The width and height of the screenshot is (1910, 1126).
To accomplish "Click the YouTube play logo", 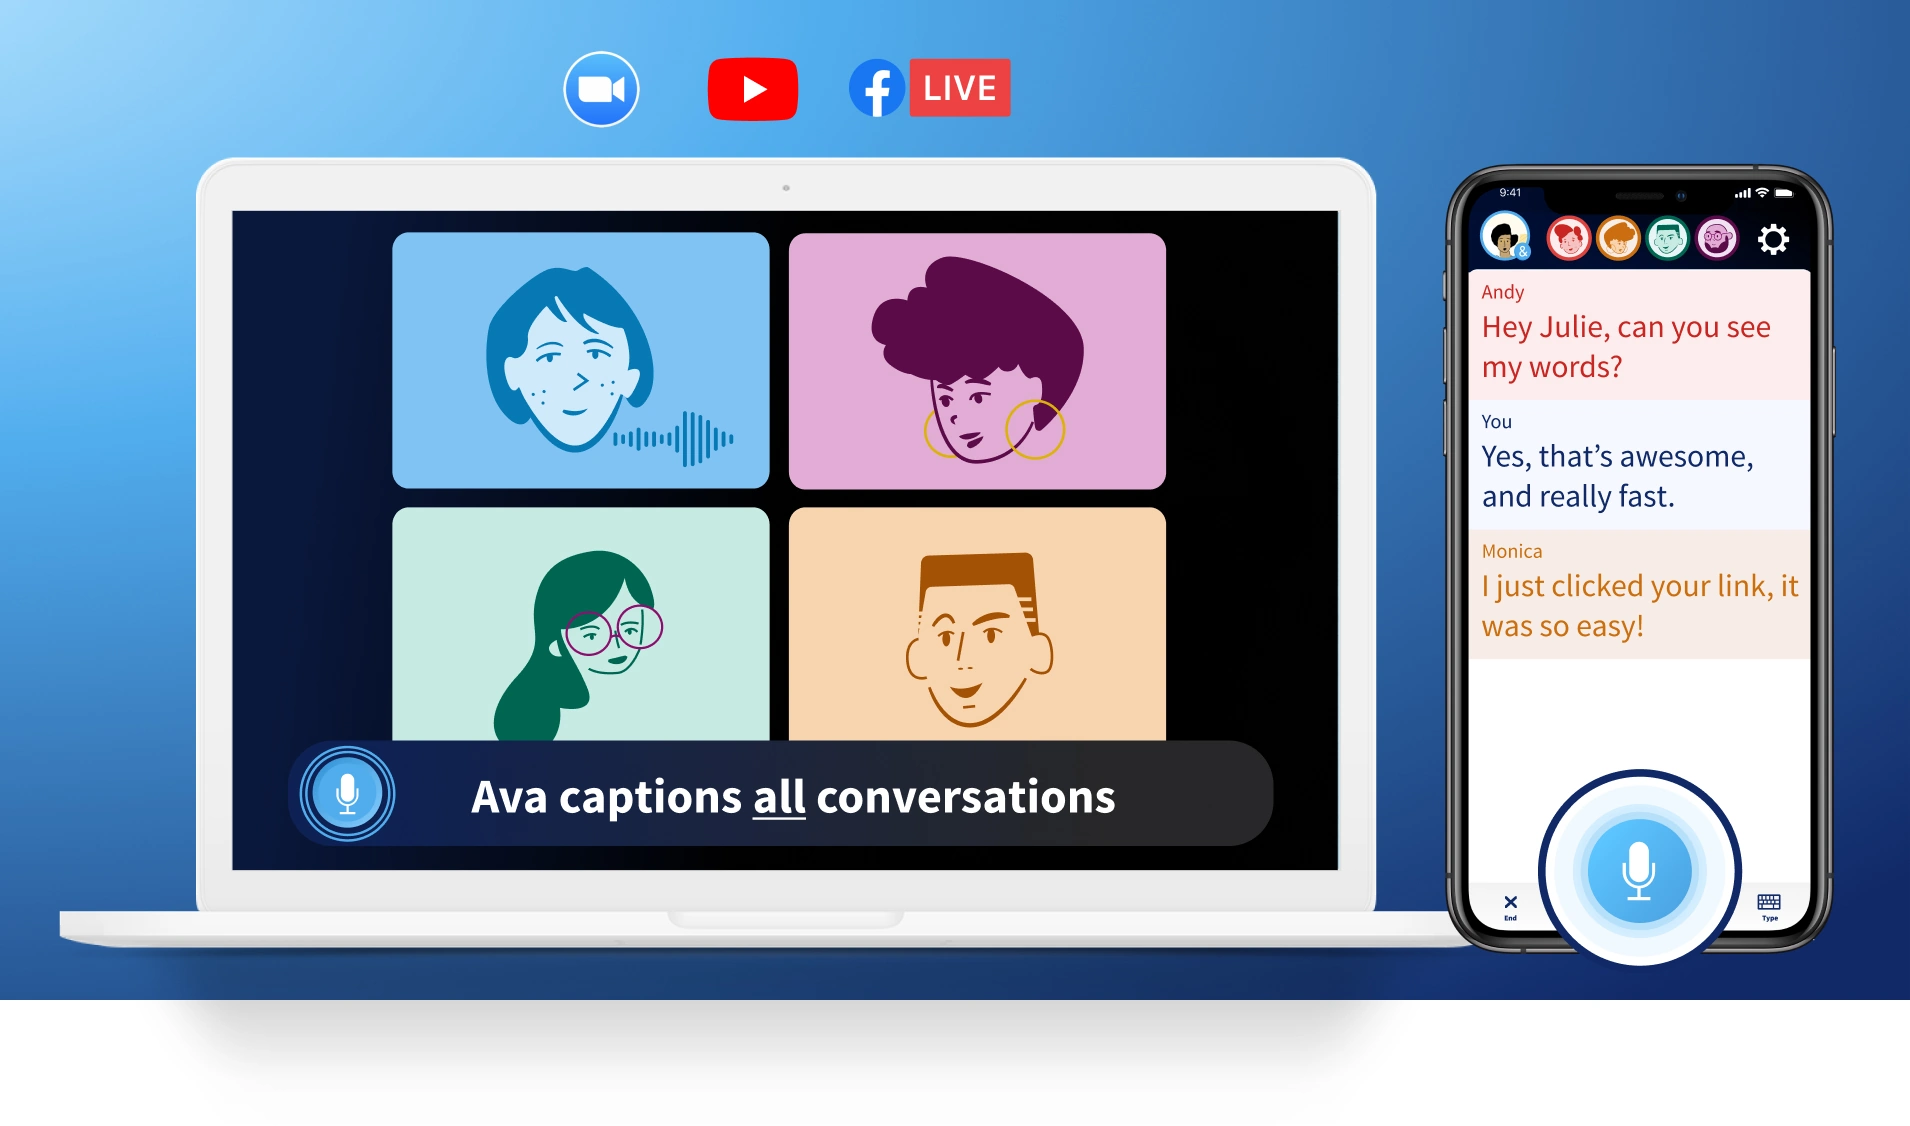I will click(752, 89).
